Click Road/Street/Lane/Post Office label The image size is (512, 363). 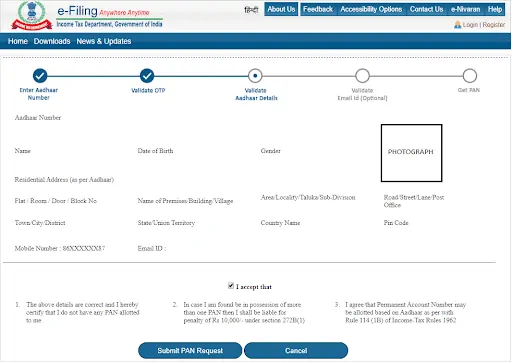coord(414,201)
